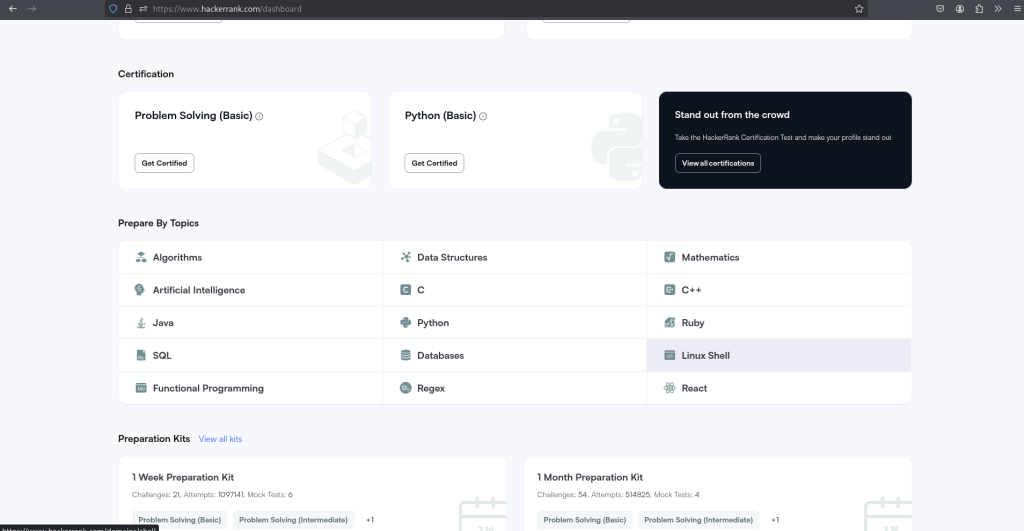Click the tracking protection shield icon

pyautogui.click(x=113, y=8)
